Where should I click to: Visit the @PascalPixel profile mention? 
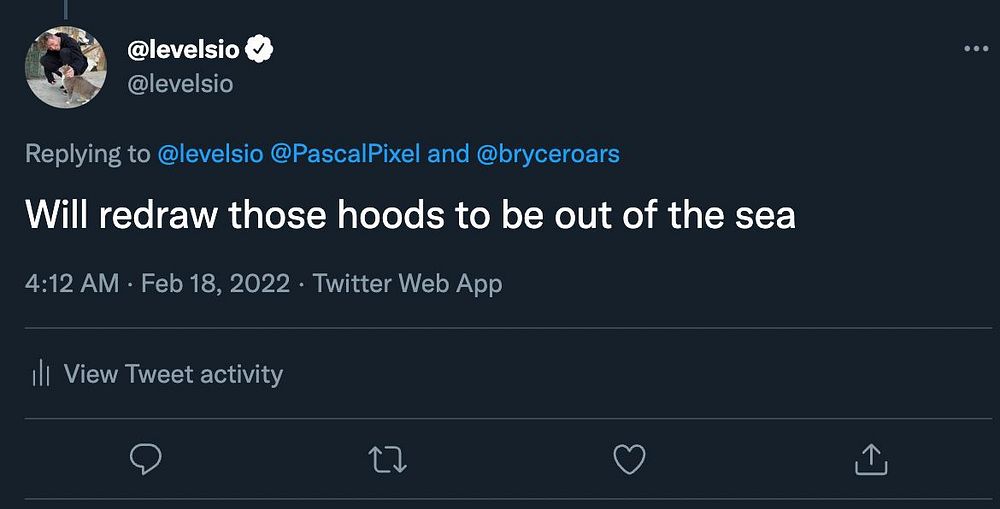pos(345,154)
